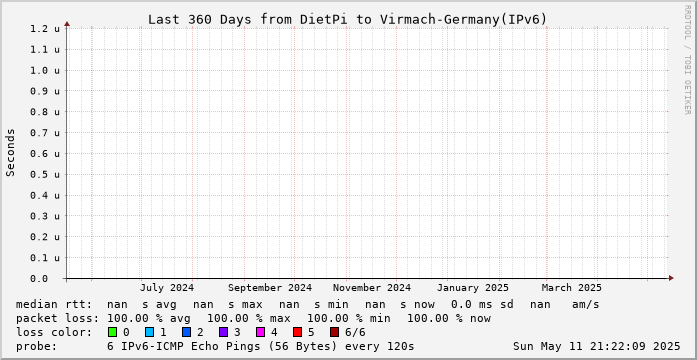Click the light blue loss color 1 swatch
The width and height of the screenshot is (697, 360).
tap(150, 332)
